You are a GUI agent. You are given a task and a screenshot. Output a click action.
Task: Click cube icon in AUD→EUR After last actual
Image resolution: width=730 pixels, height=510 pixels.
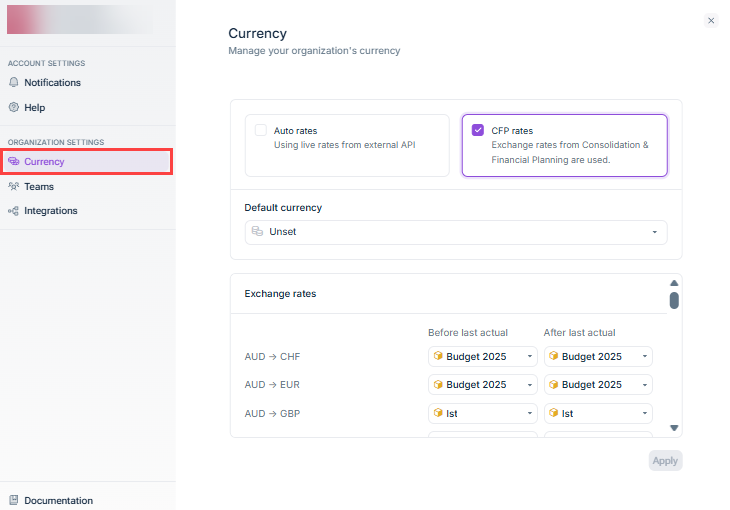tap(553, 384)
